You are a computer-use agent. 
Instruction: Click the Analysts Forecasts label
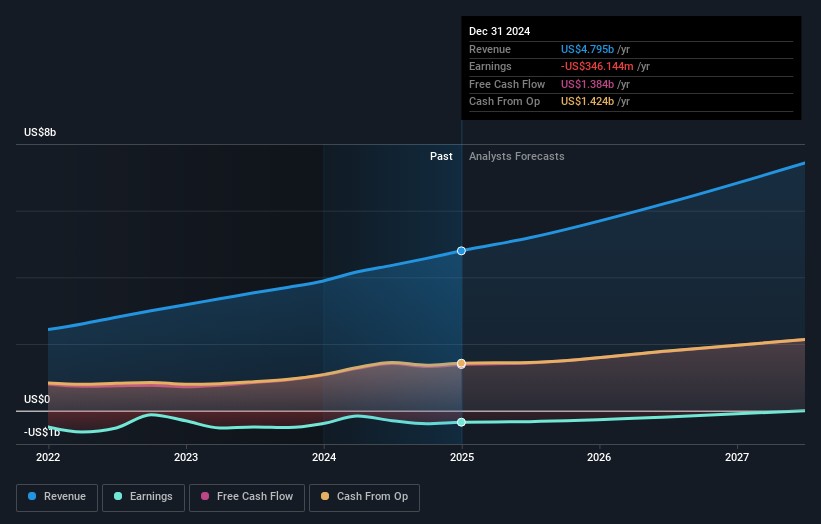click(x=516, y=157)
